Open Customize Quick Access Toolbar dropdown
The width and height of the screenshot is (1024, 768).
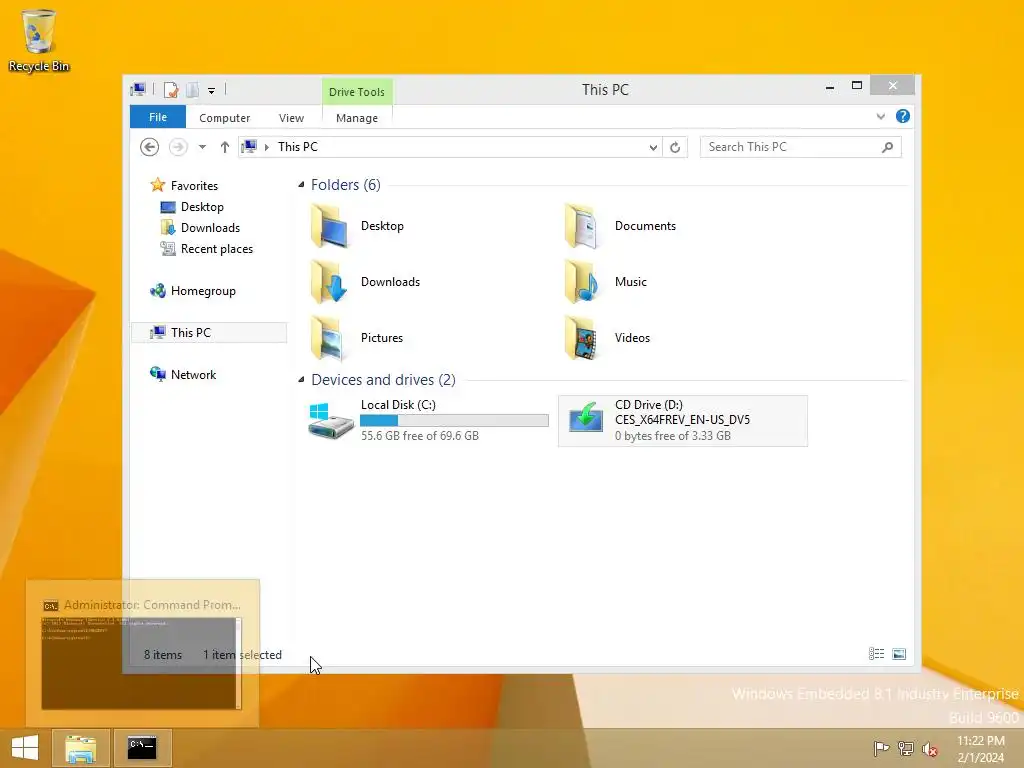coord(212,91)
